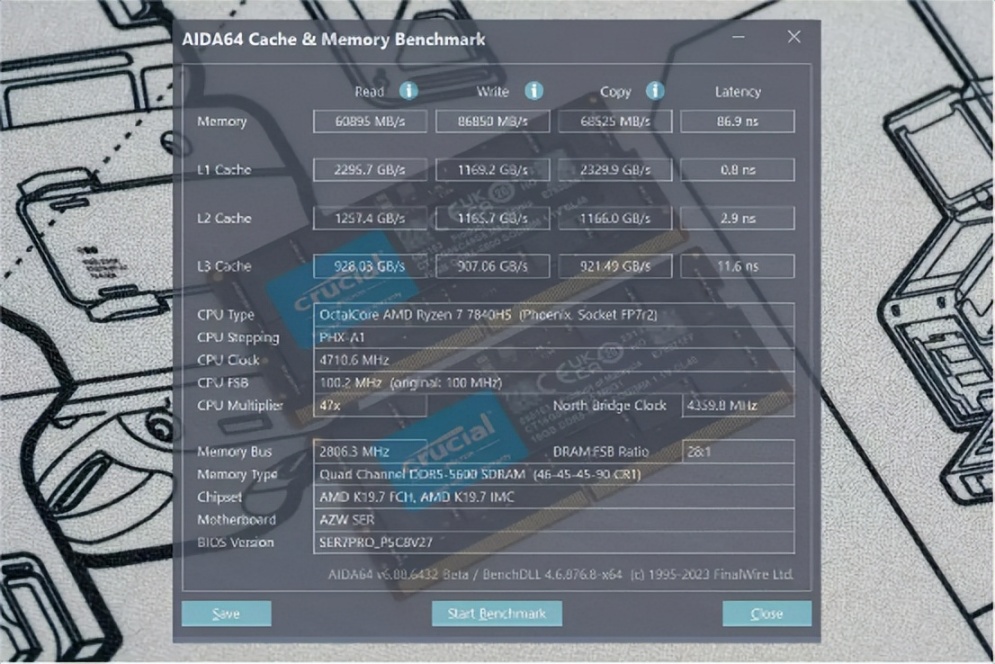Click the CPU Clock label
The image size is (995, 664).
point(228,360)
